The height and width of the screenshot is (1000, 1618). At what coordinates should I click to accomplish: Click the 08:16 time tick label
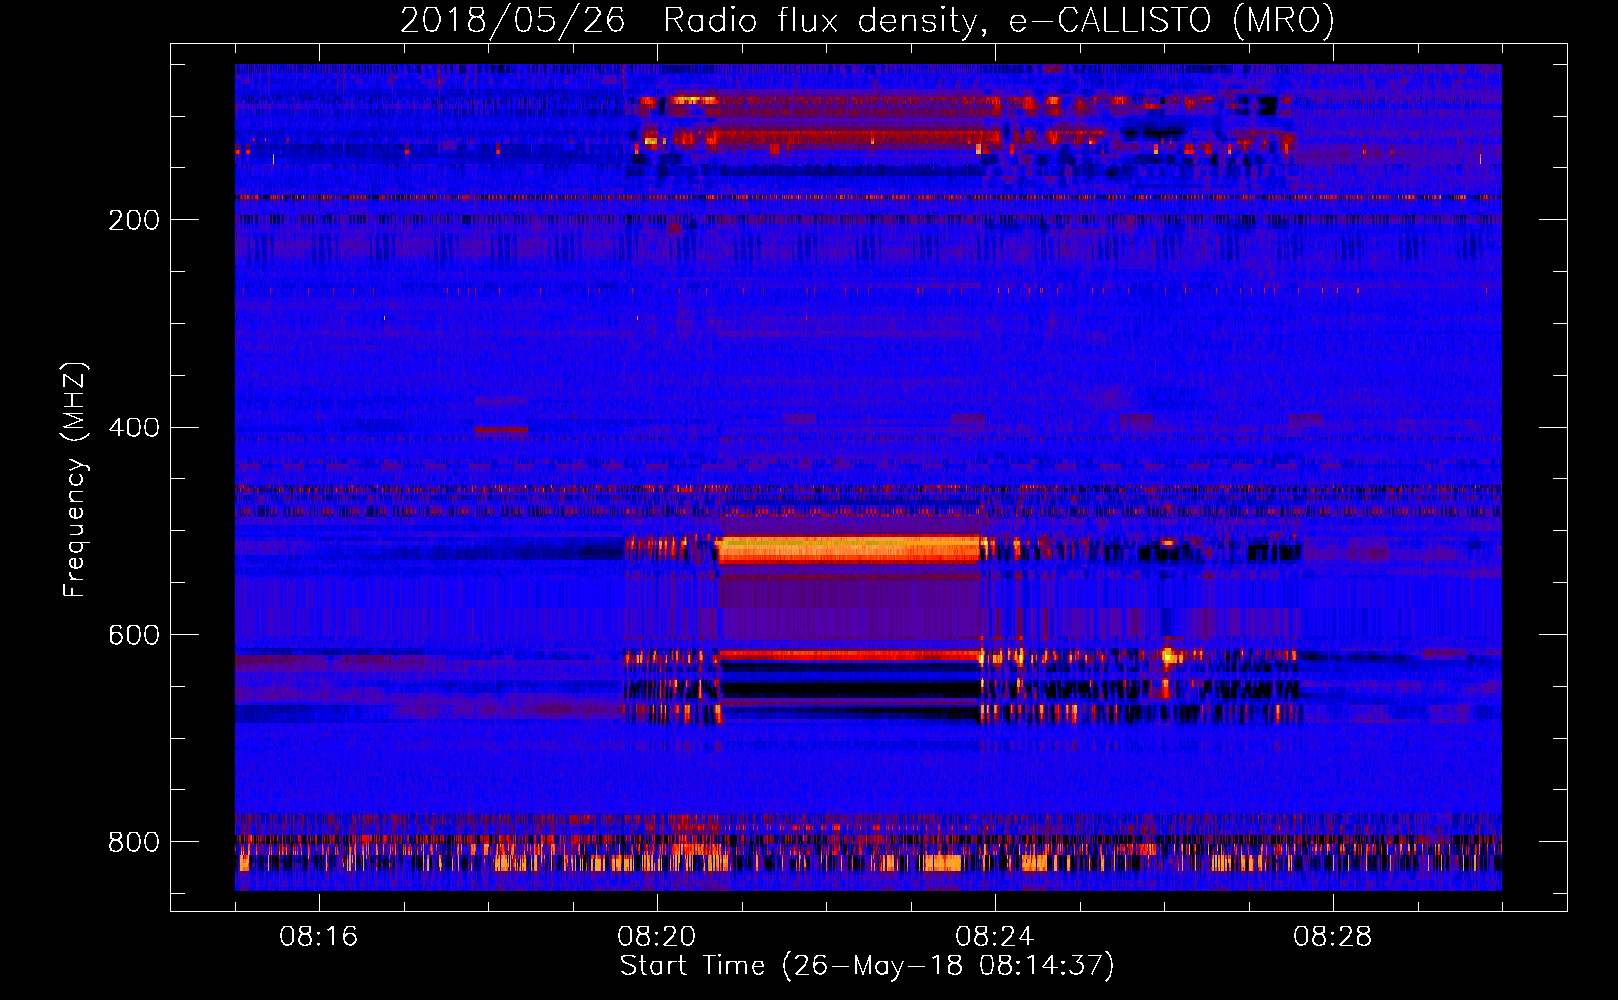coord(318,937)
